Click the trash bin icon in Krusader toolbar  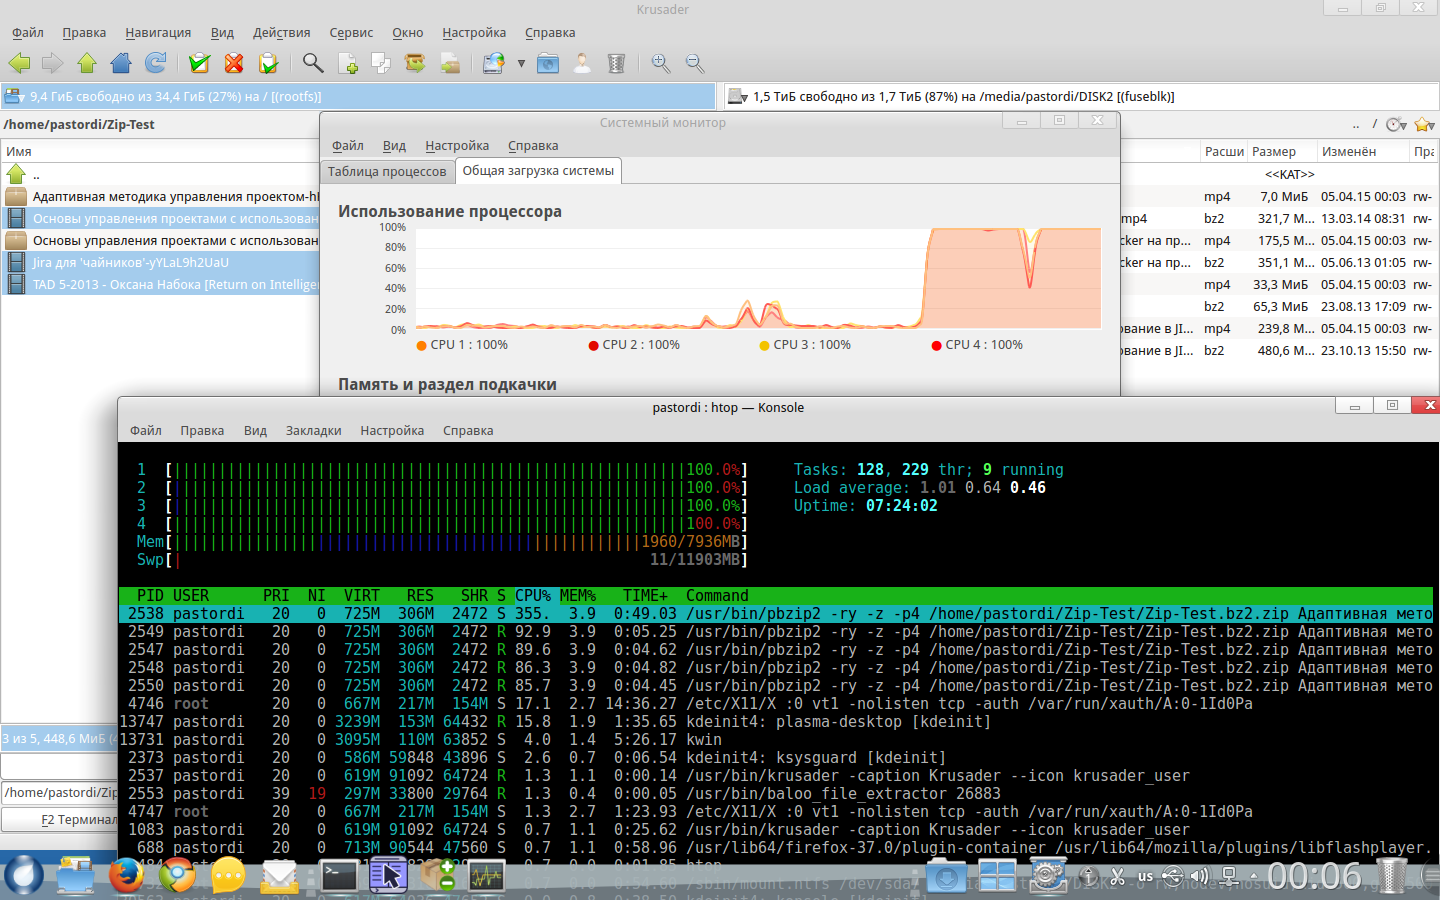tap(616, 63)
